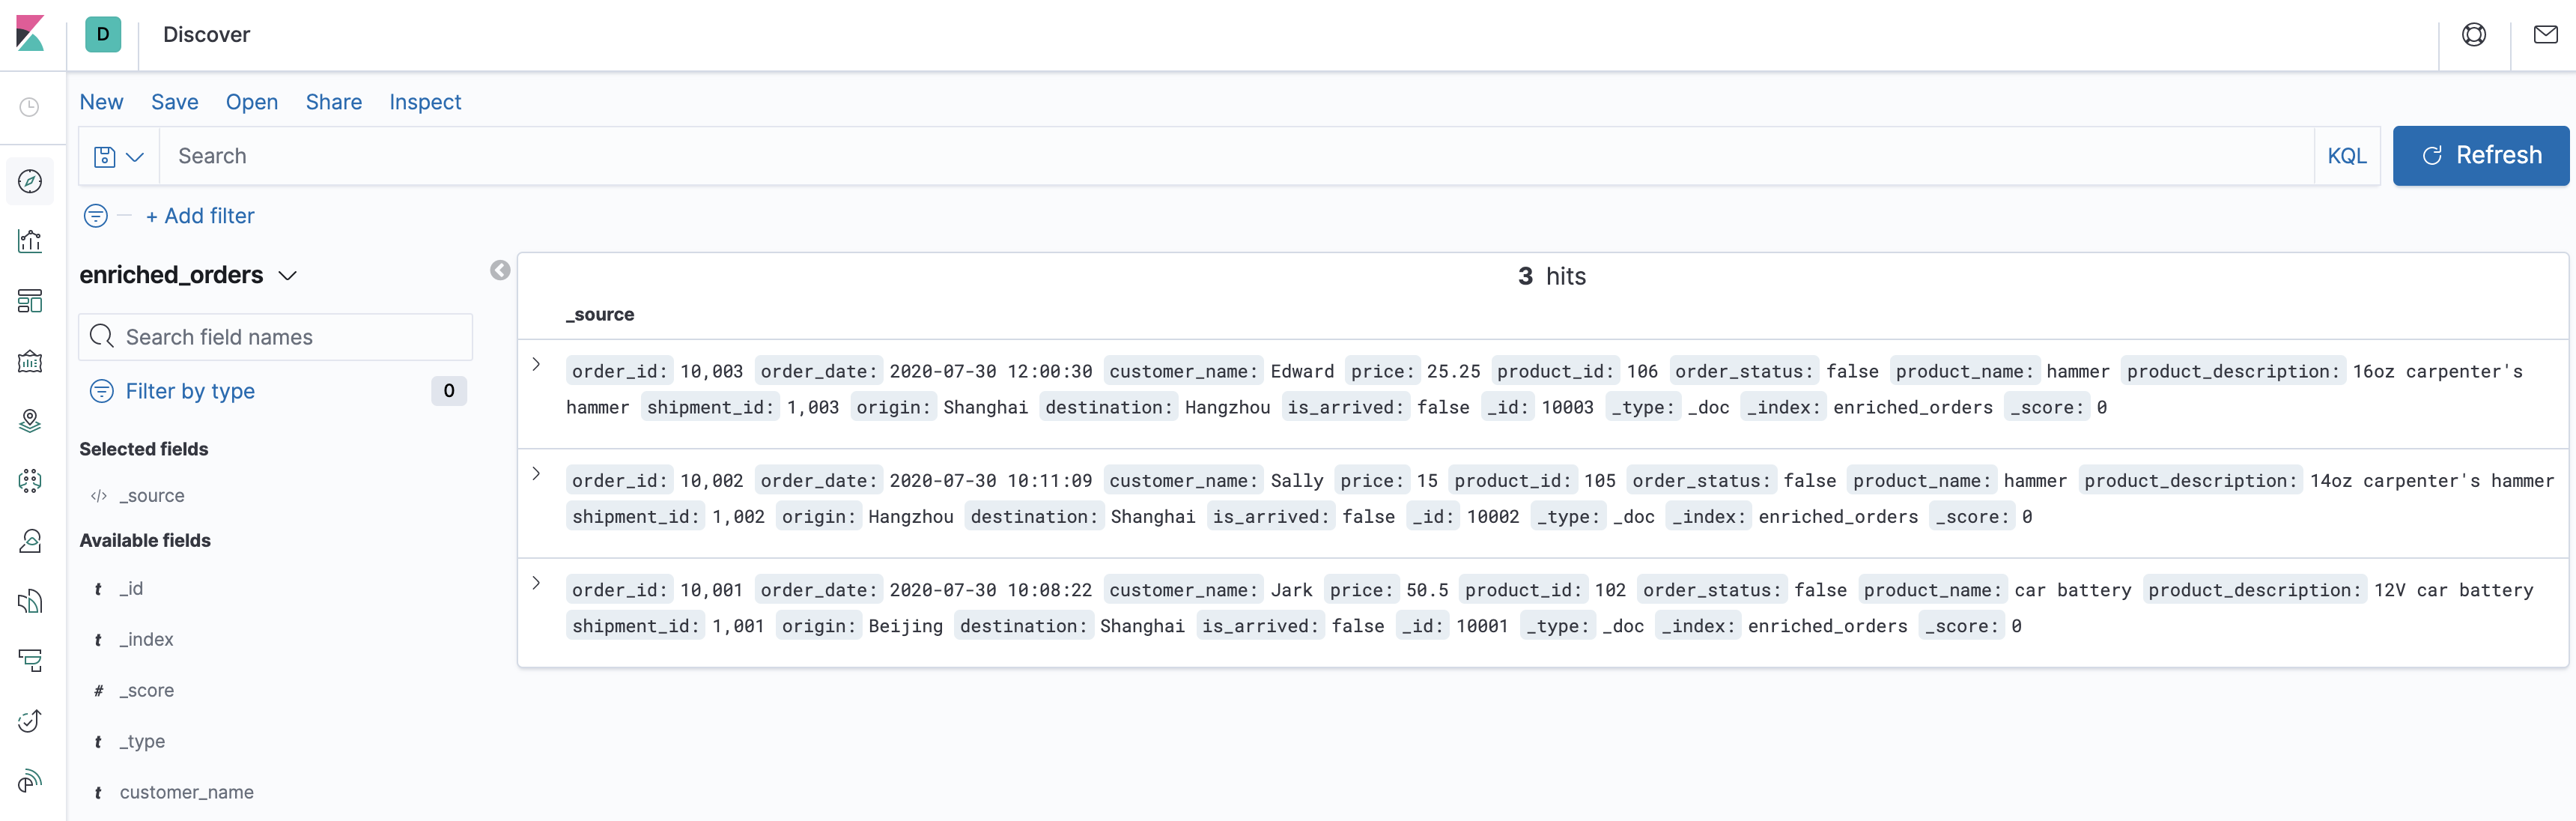Image resolution: width=2576 pixels, height=821 pixels.
Task: Open the Inspect menu option
Action: 424,102
